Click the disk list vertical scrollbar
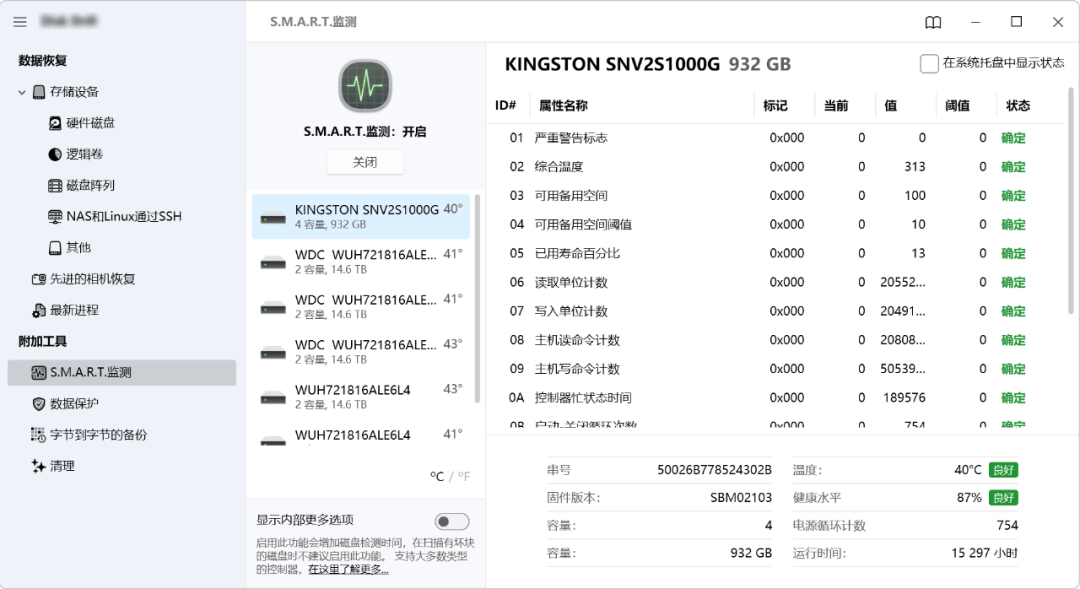Viewport: 1080px width, 589px height. pyautogui.click(x=477, y=298)
